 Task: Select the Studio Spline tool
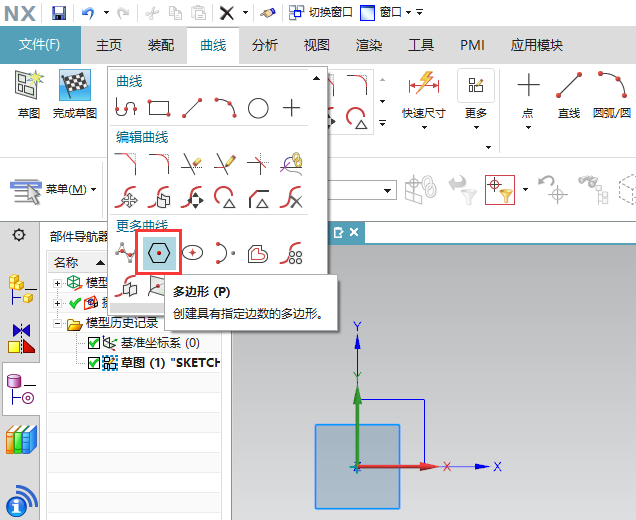coord(125,252)
